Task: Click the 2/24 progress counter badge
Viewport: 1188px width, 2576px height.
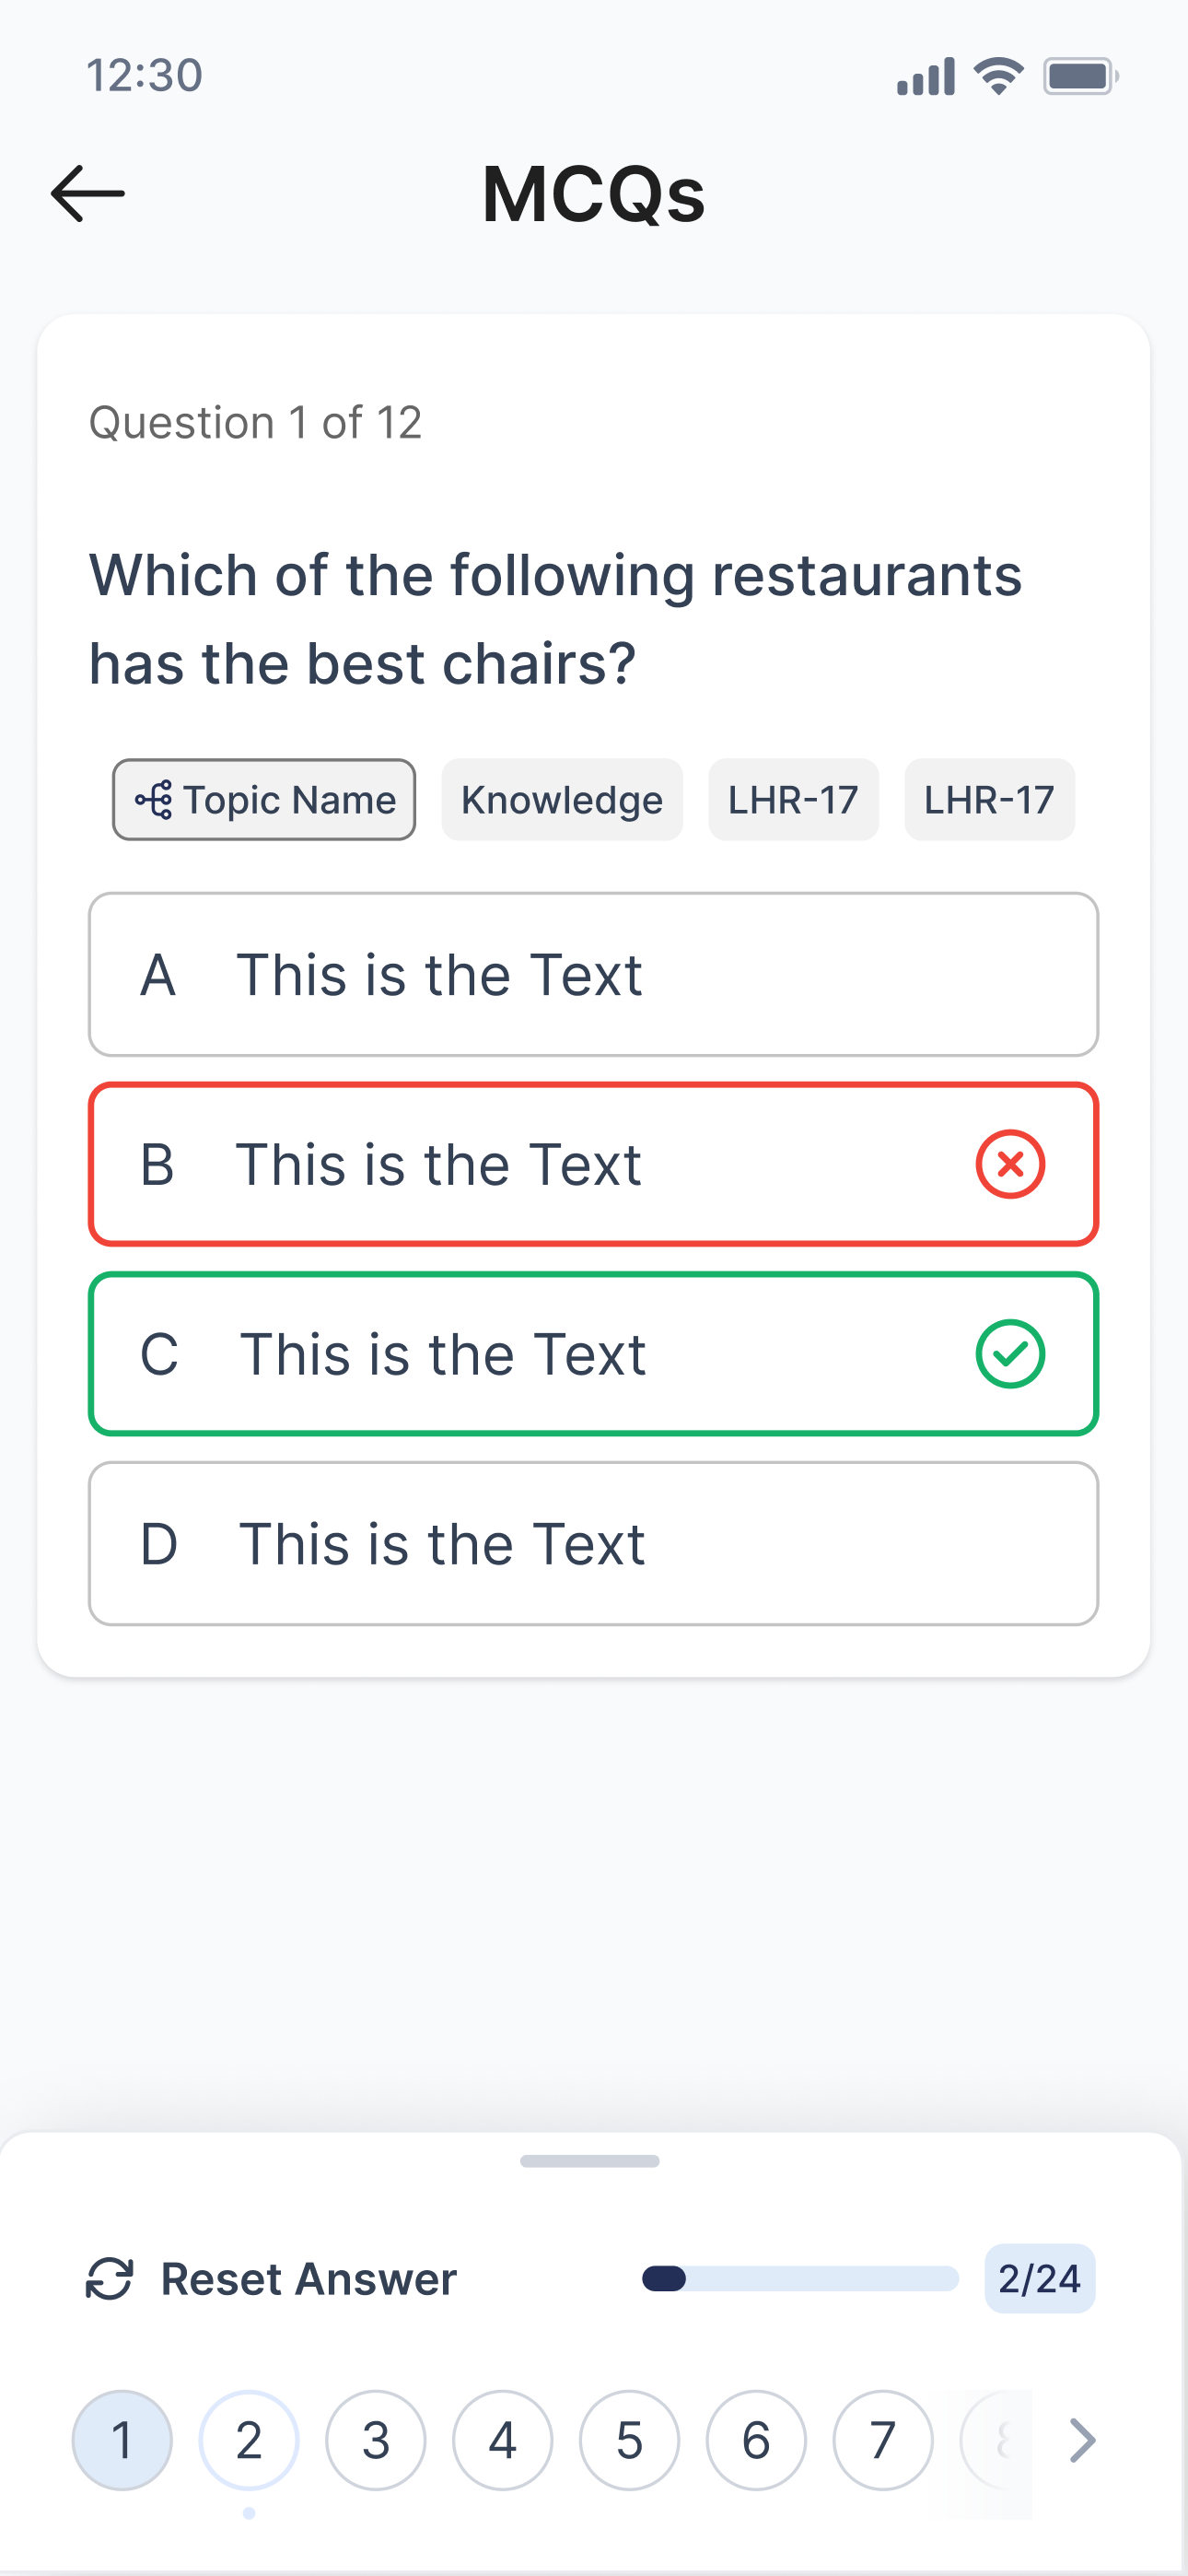Action: [1040, 2279]
